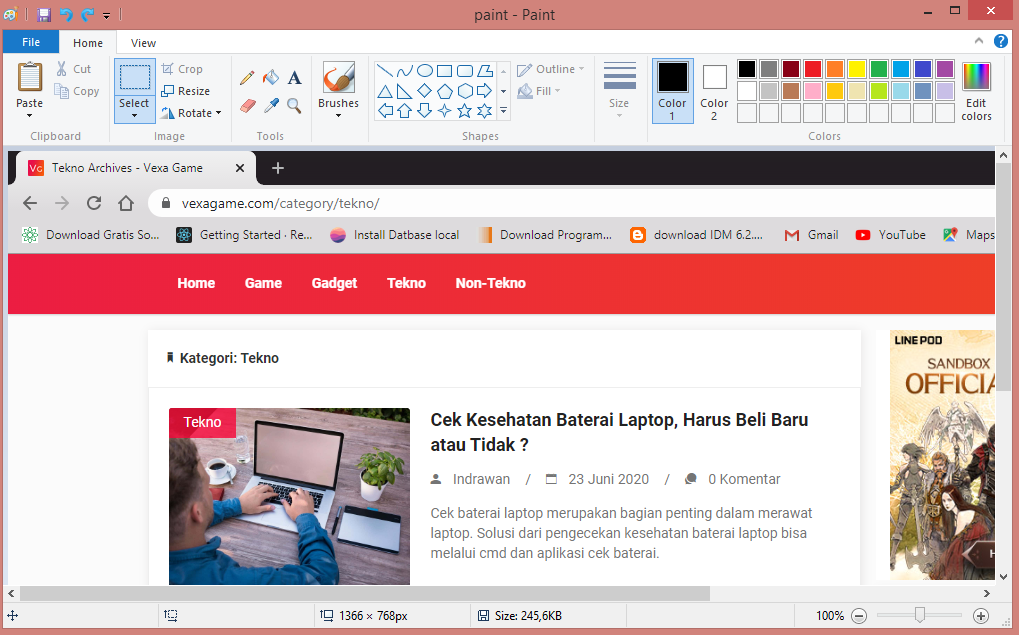Activate the Color picker tool
Image resolution: width=1019 pixels, height=635 pixels.
270,106
